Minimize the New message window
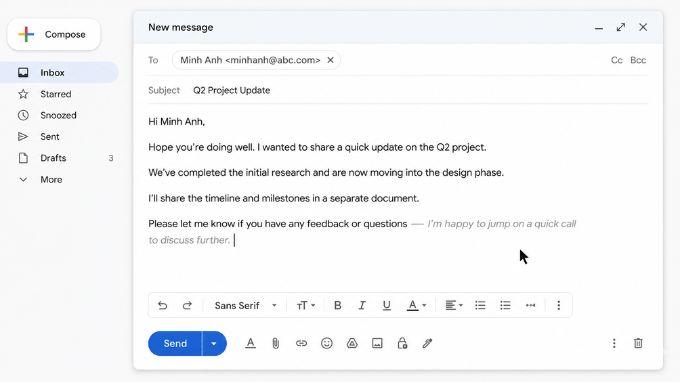Screen dimensions: 680x382 click(599, 28)
